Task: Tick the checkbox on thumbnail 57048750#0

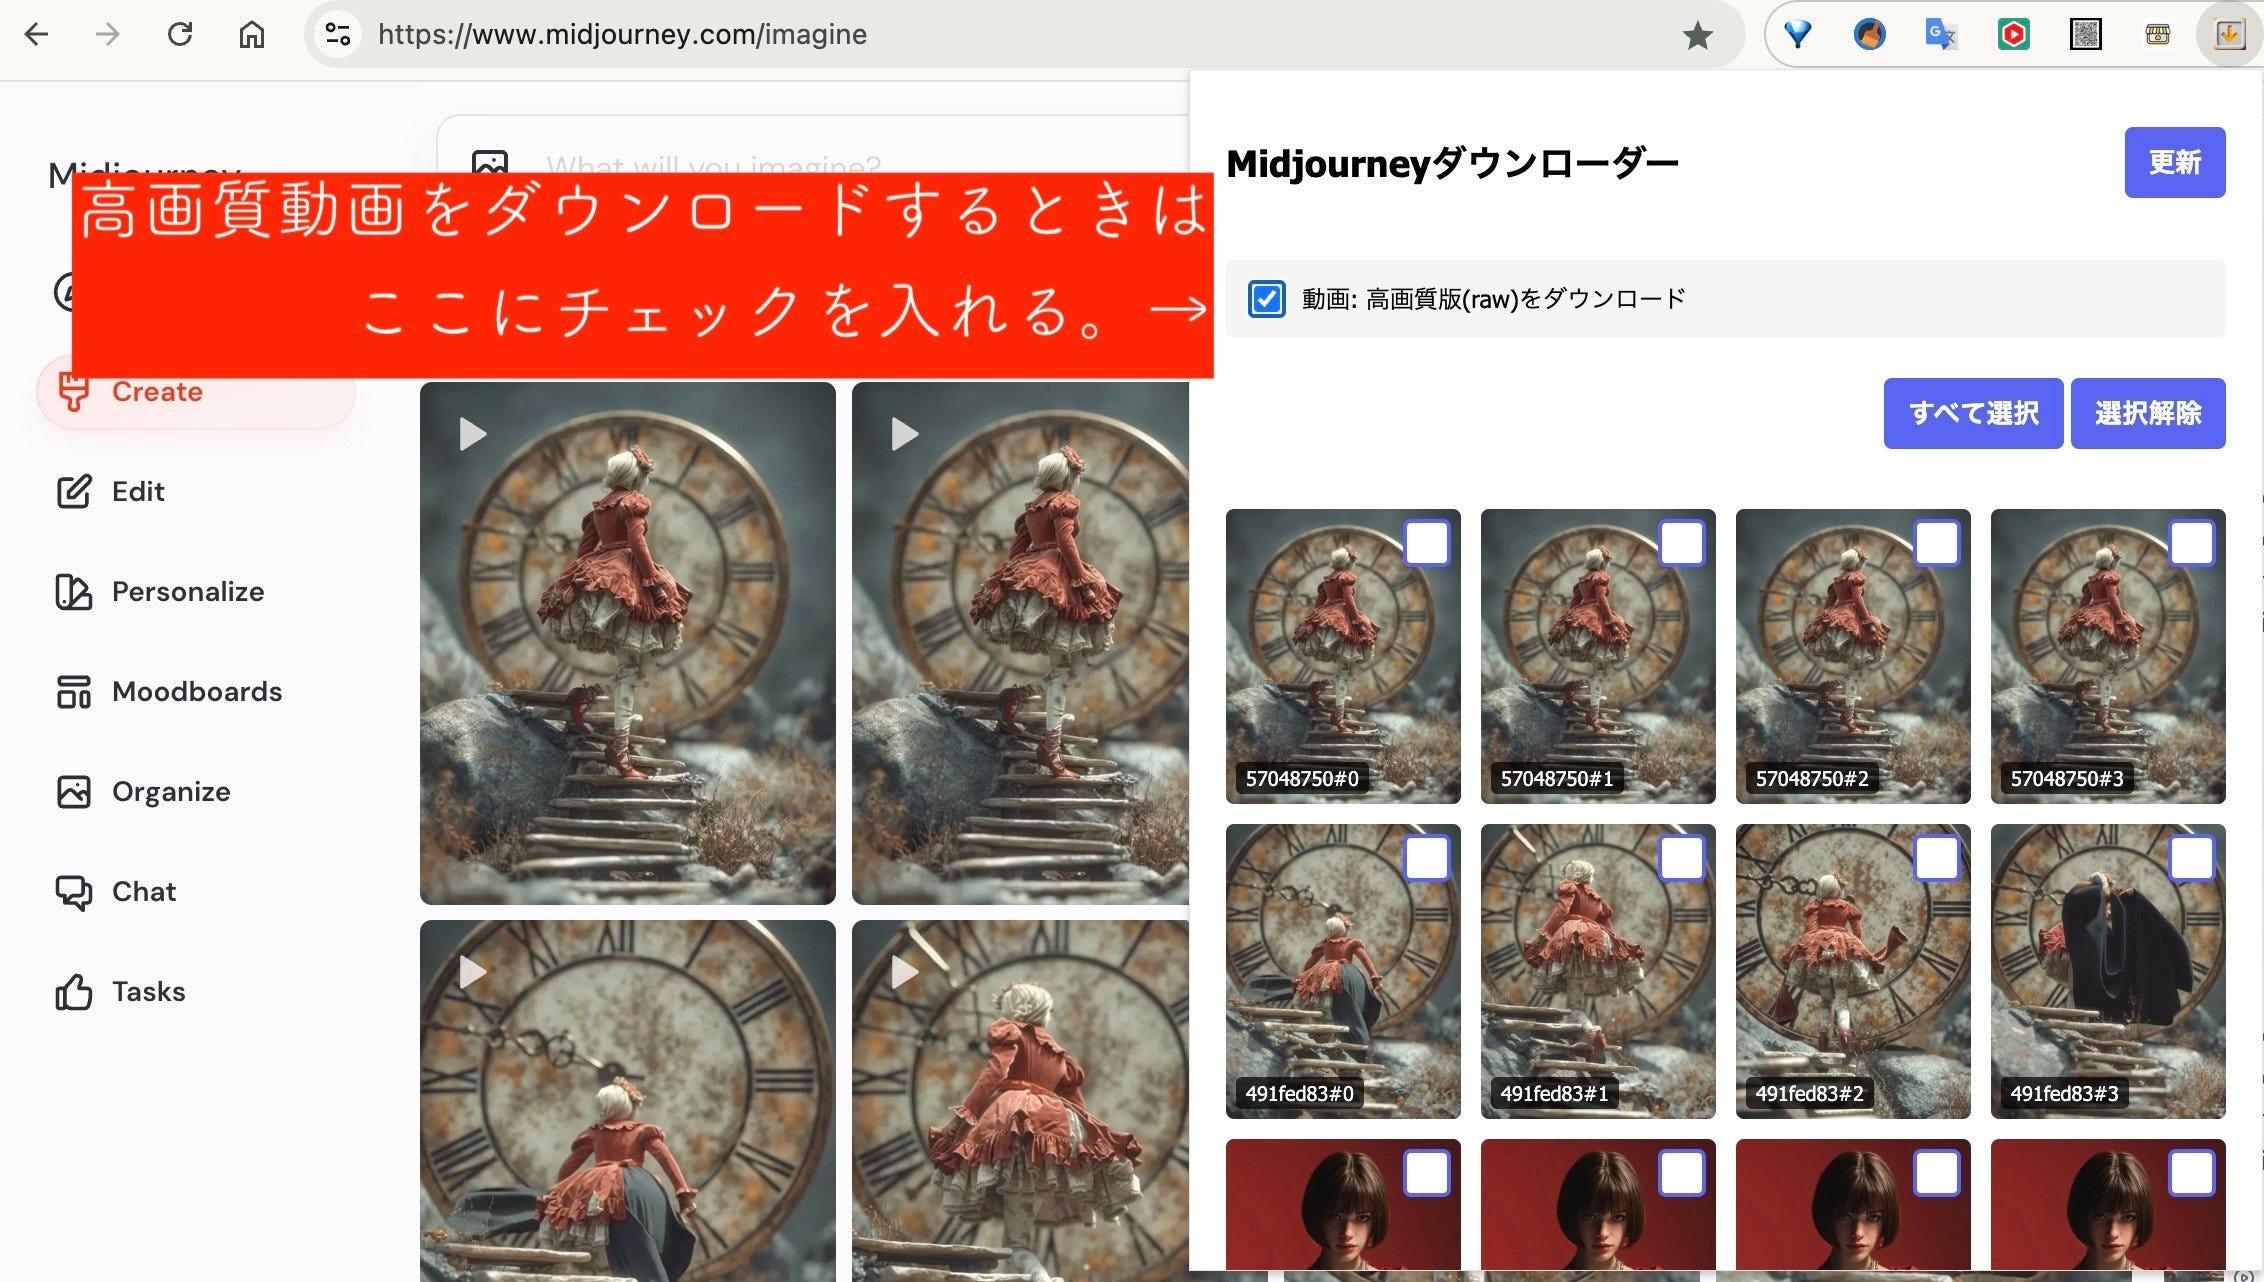Action: (x=1427, y=544)
